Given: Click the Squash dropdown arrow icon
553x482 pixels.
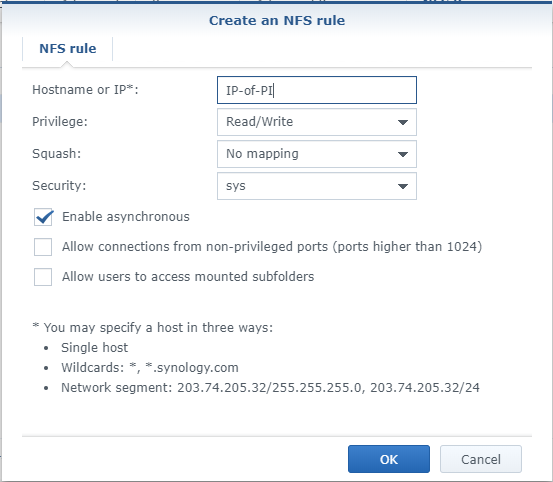Looking at the screenshot, I should coord(402,154).
